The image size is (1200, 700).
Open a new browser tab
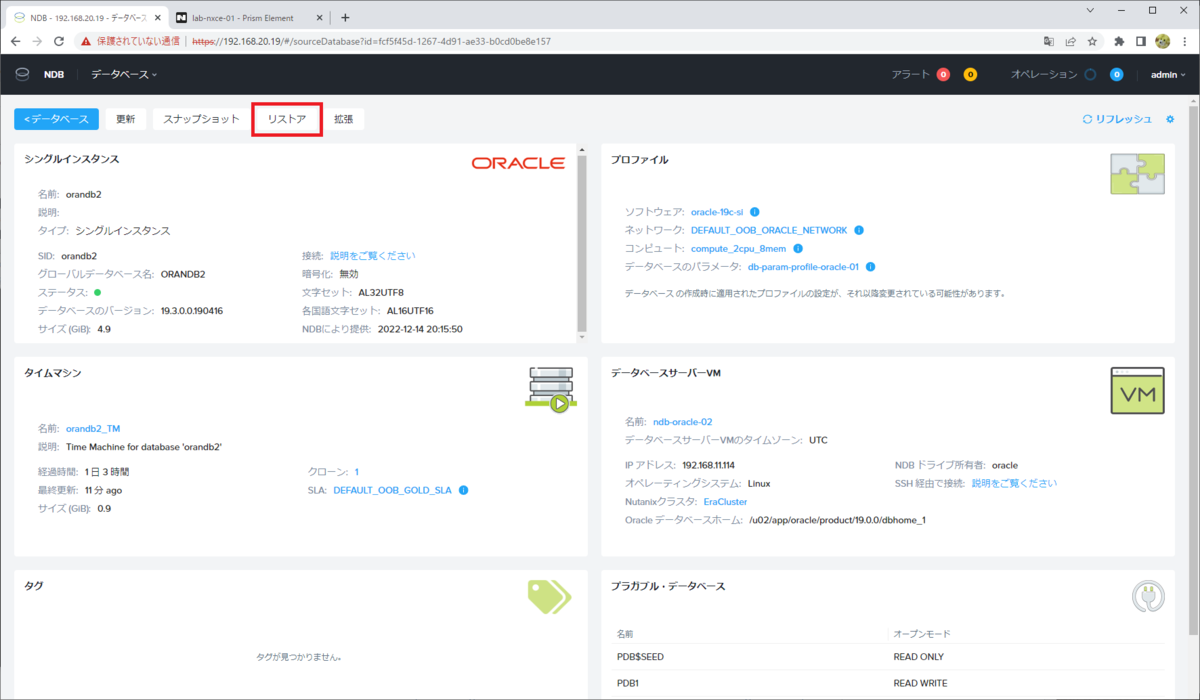[345, 17]
